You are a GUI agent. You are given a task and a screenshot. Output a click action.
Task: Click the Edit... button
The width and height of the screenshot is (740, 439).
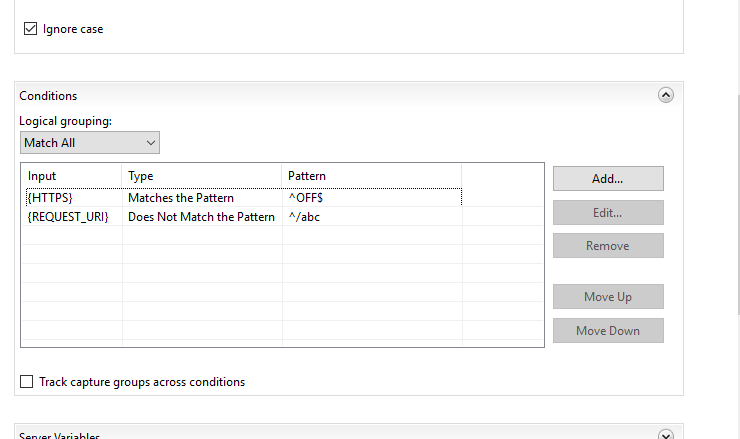607,213
